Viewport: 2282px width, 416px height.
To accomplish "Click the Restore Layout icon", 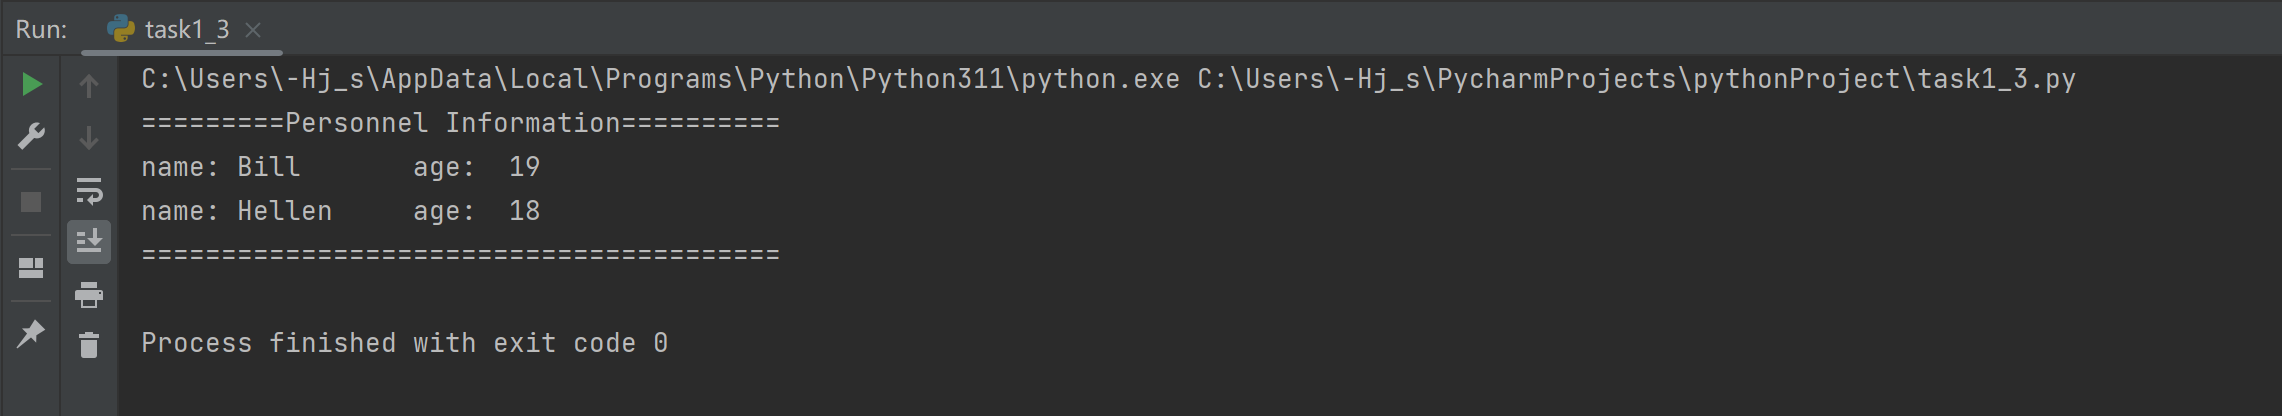I will click(x=32, y=268).
